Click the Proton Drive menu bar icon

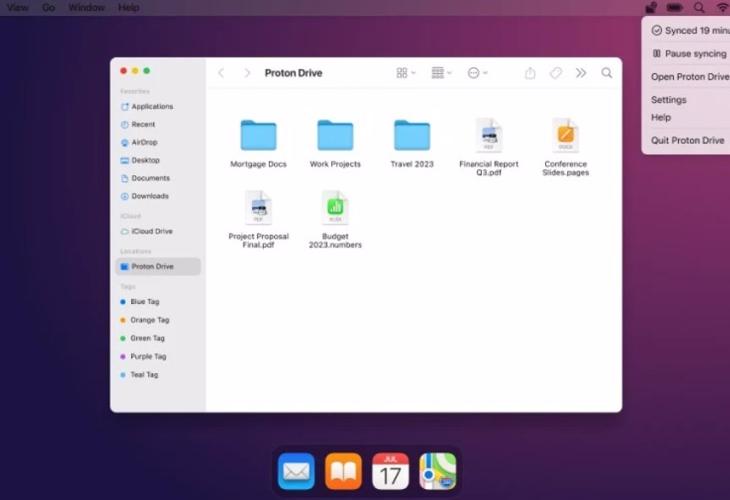pos(651,8)
